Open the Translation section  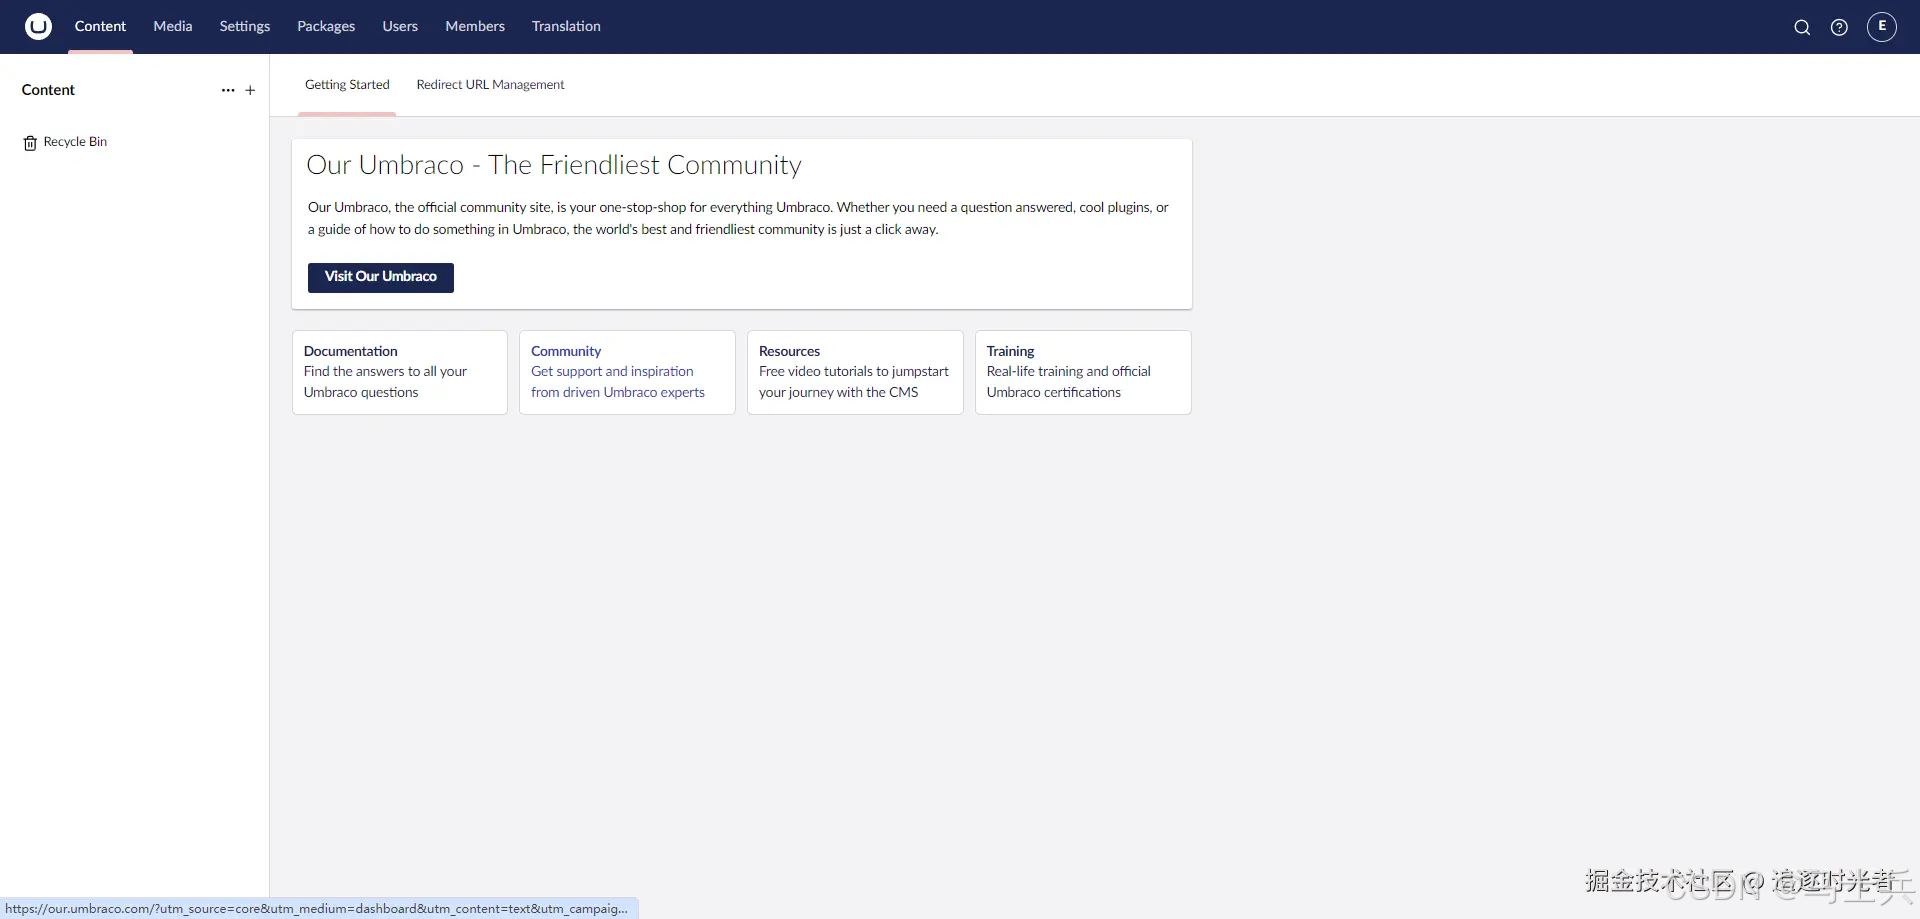pyautogui.click(x=566, y=26)
